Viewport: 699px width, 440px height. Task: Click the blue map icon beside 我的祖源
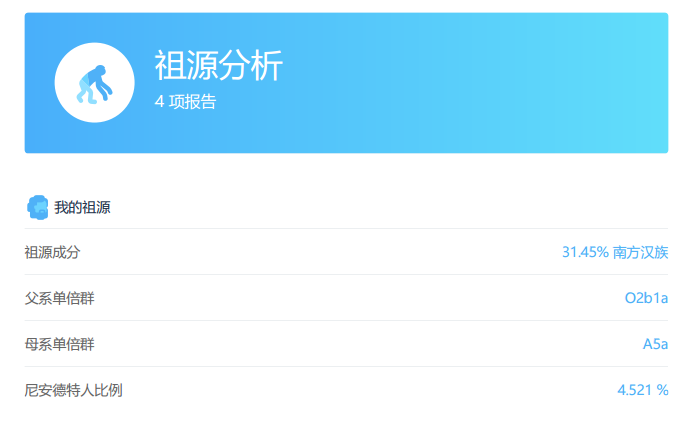[38, 207]
